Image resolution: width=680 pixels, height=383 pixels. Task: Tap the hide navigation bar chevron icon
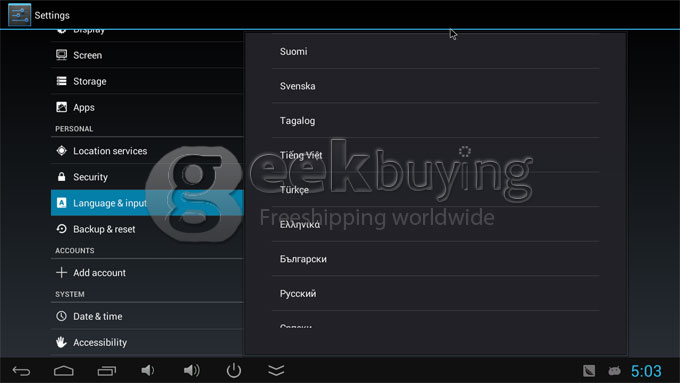point(276,370)
